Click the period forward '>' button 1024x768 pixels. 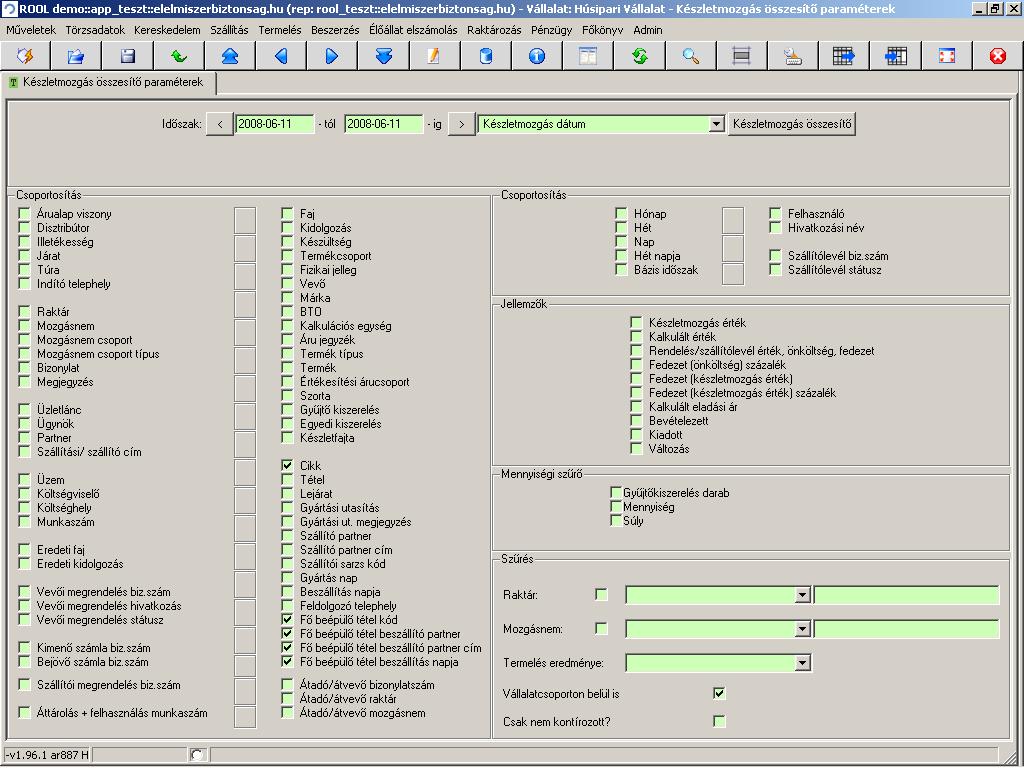pos(461,124)
